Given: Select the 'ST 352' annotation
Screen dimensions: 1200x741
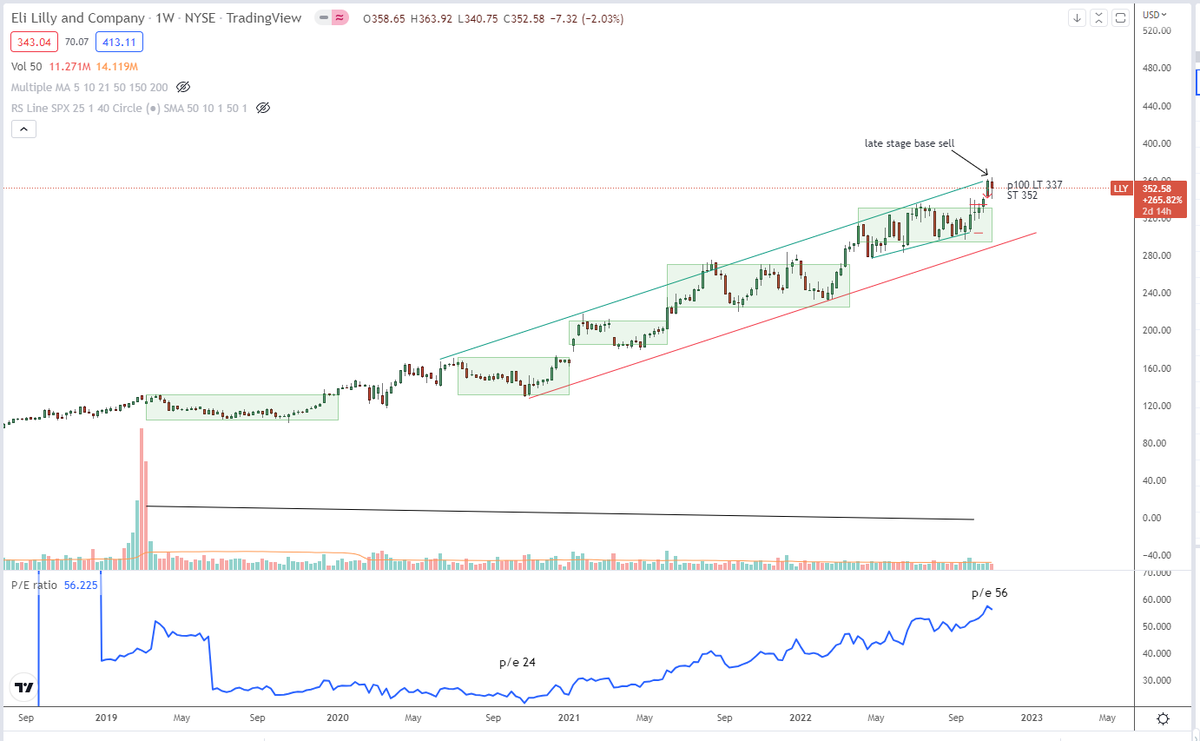Looking at the screenshot, I should coord(1022,196).
